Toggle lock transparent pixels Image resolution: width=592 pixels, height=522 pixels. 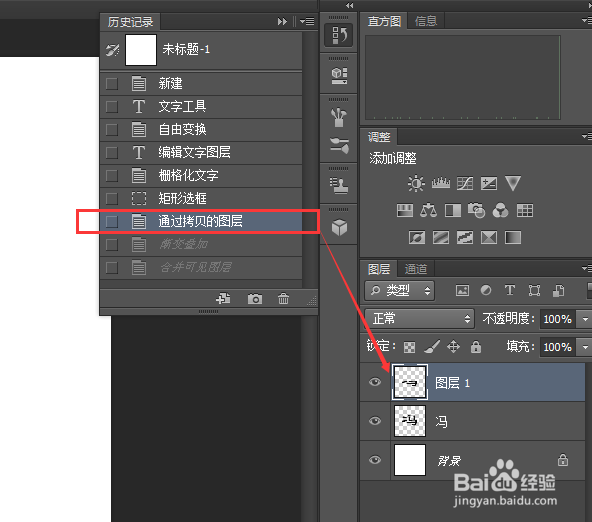pyautogui.click(x=409, y=347)
